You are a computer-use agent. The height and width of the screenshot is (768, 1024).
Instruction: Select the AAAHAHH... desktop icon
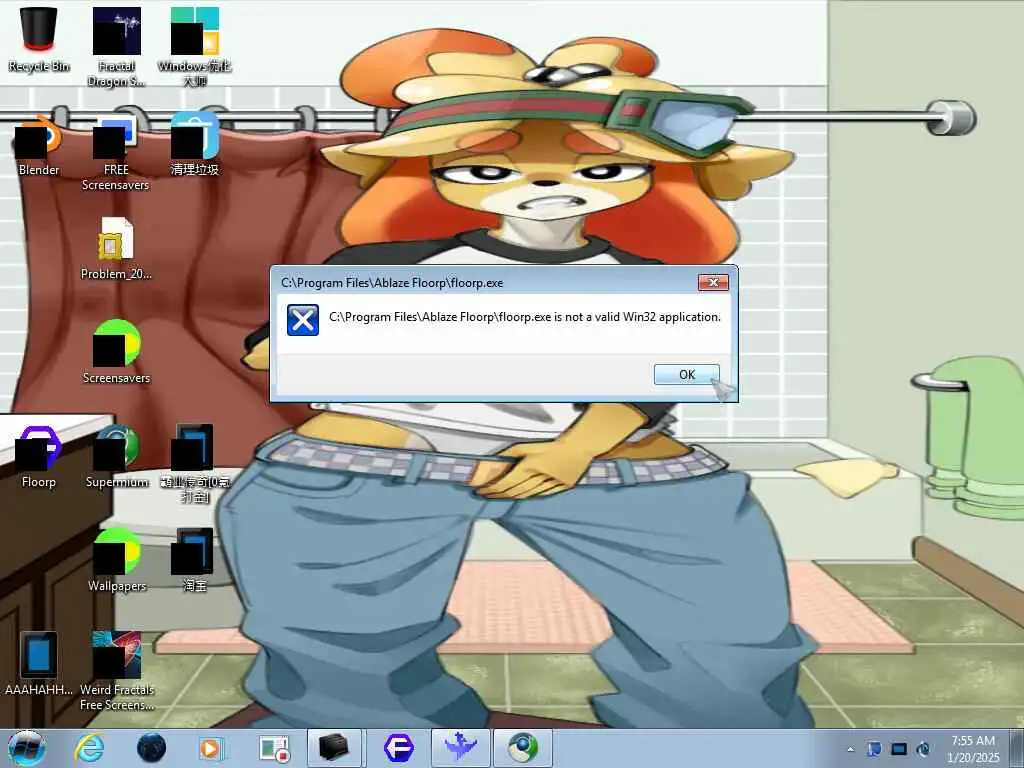(39, 664)
